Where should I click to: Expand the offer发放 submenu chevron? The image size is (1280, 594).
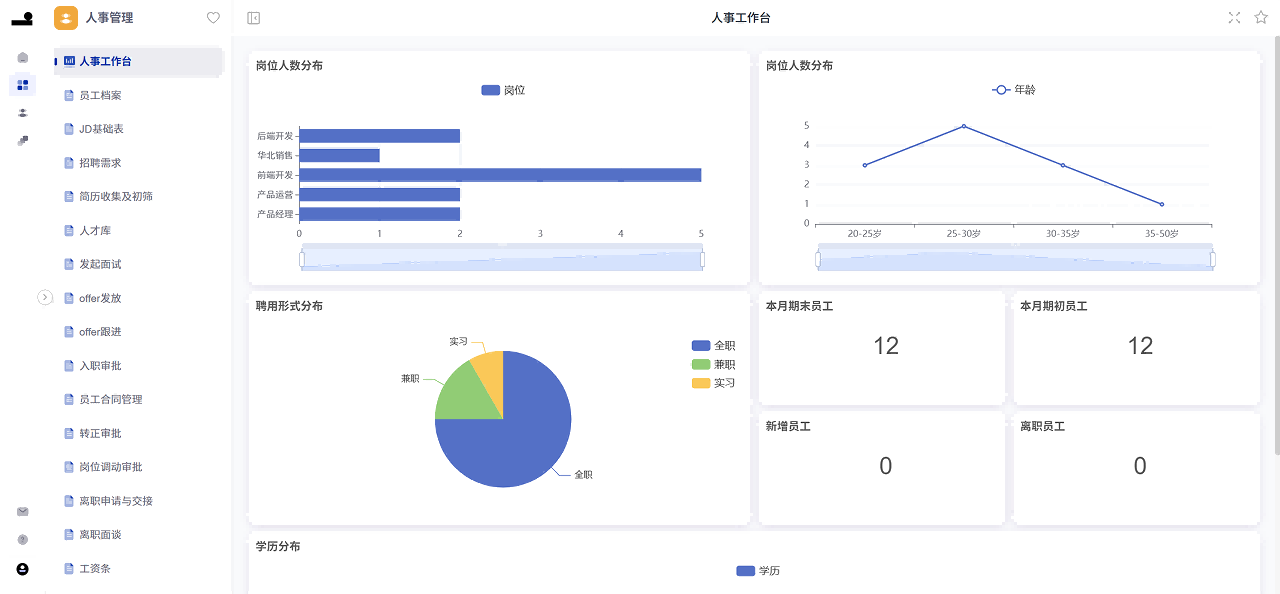click(45, 297)
